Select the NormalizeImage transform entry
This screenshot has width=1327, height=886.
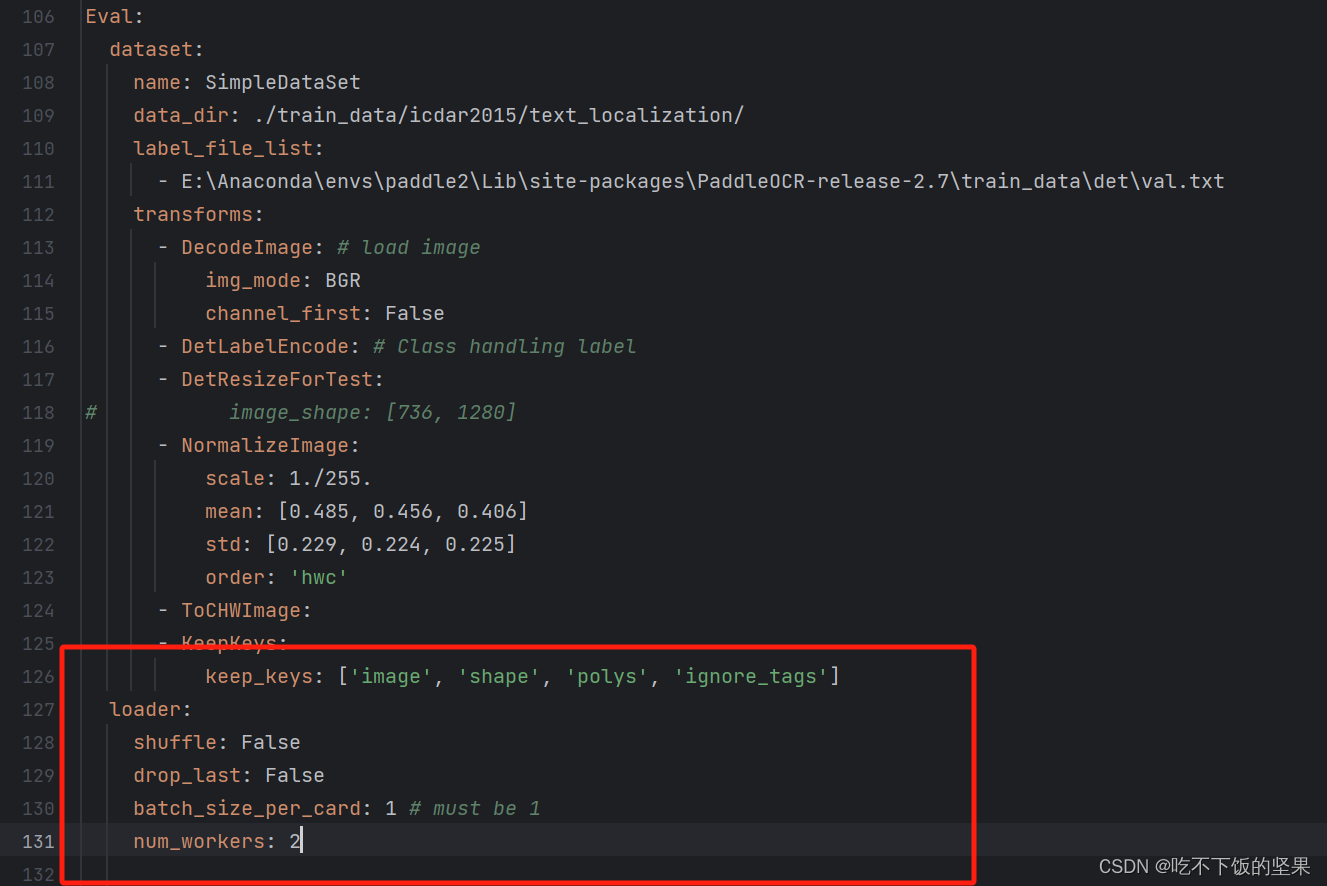(266, 445)
